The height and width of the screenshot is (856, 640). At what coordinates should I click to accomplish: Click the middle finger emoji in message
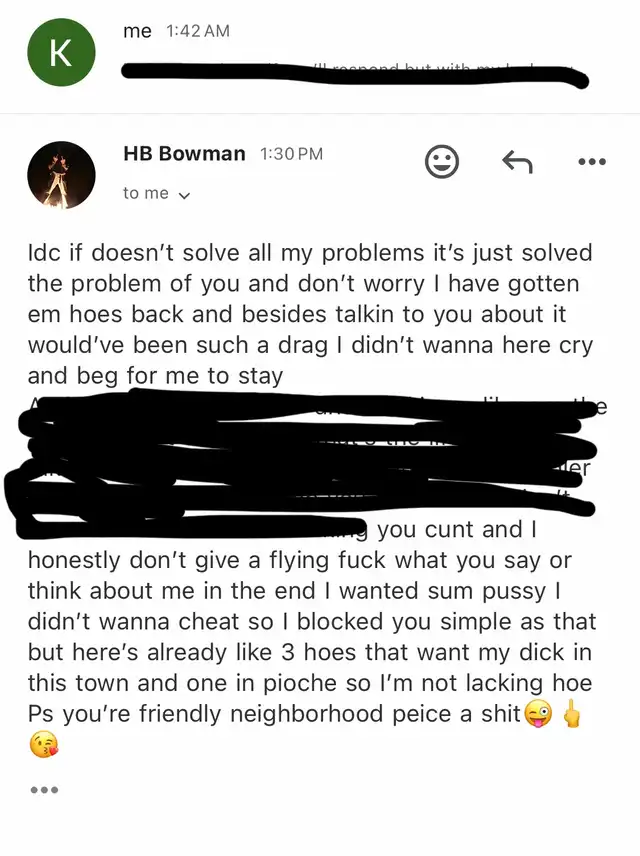click(572, 714)
